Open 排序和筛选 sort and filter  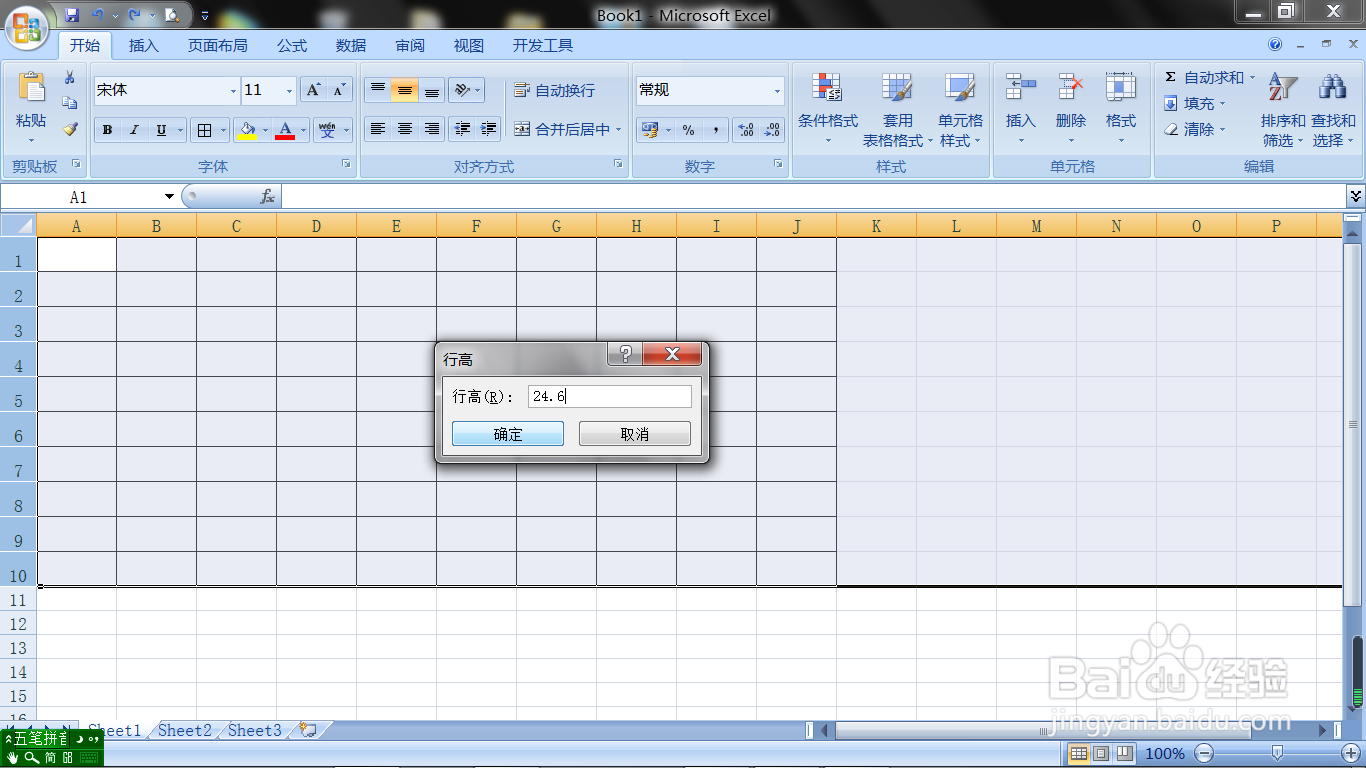point(1283,109)
